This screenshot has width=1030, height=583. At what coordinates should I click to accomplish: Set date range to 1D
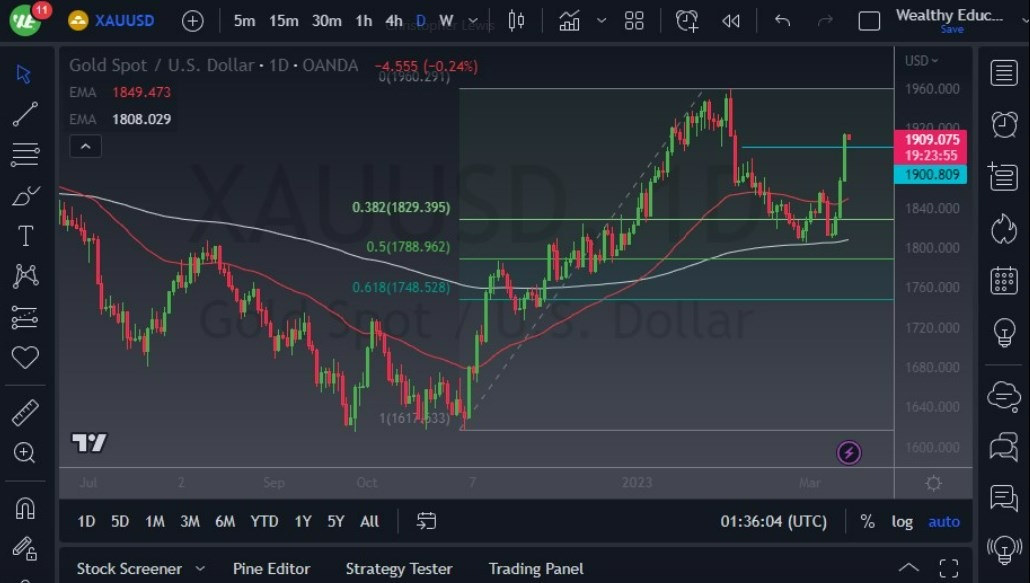tap(86, 521)
